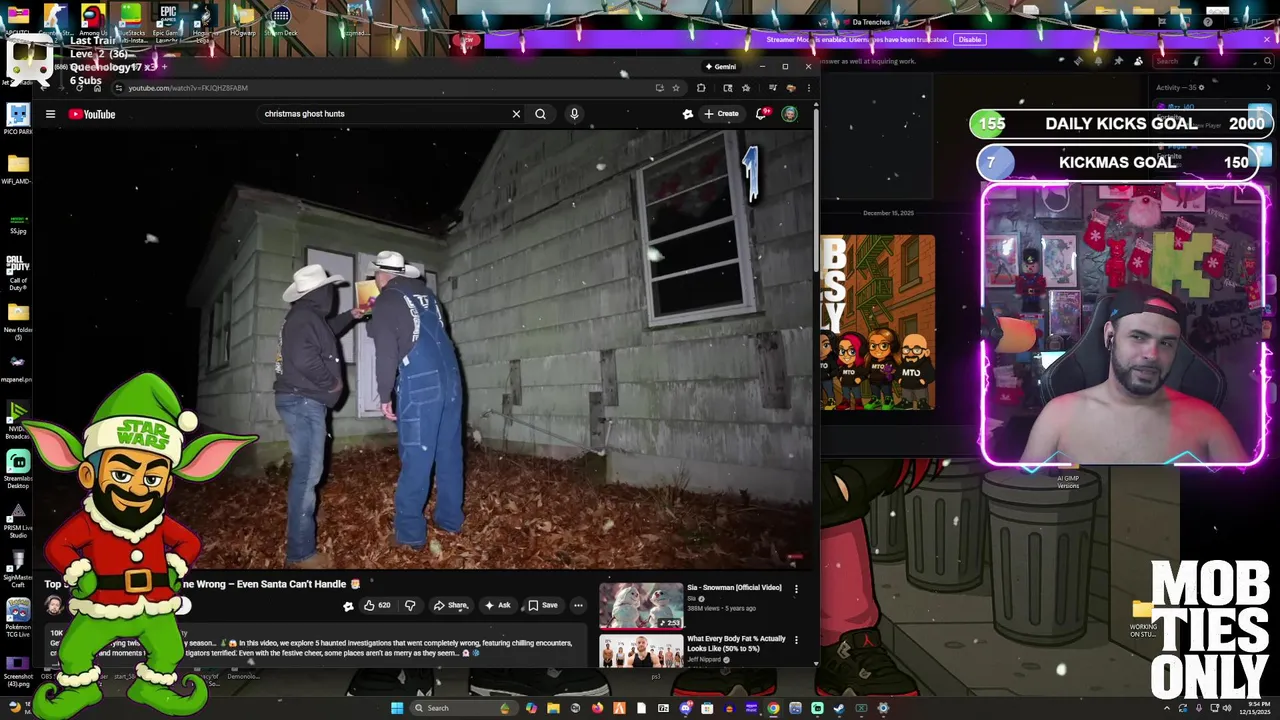The height and width of the screenshot is (720, 1280).
Task: Open YouTube notifications bell
Action: [762, 114]
